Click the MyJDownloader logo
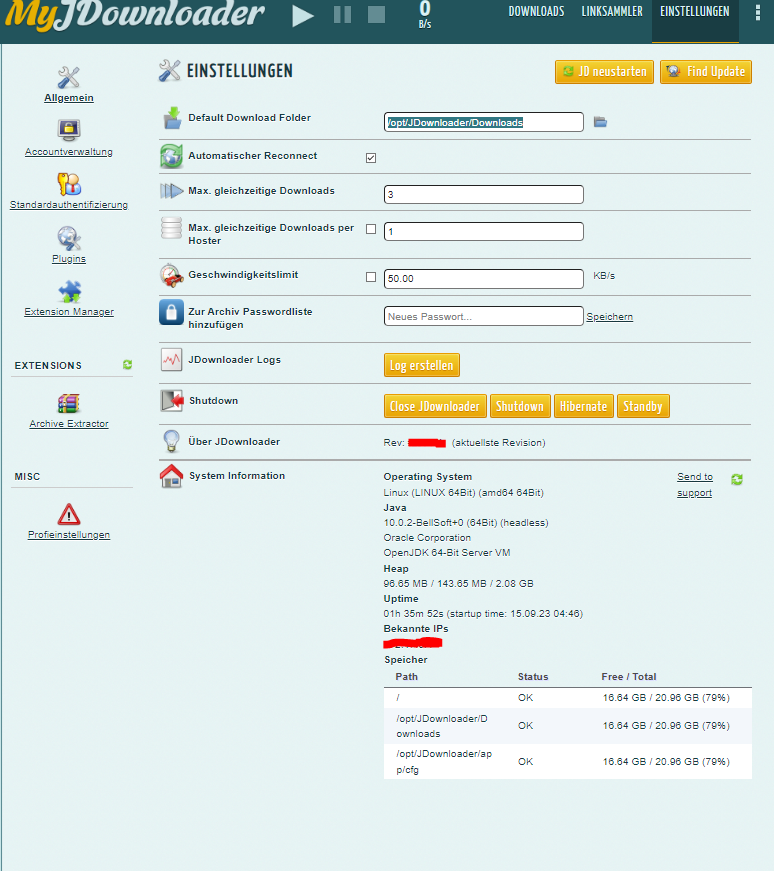Viewport: 774px width, 871px height. [x=134, y=14]
